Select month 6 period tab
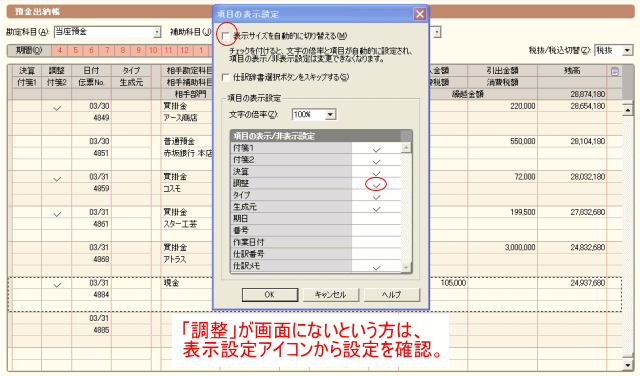 (x=91, y=51)
